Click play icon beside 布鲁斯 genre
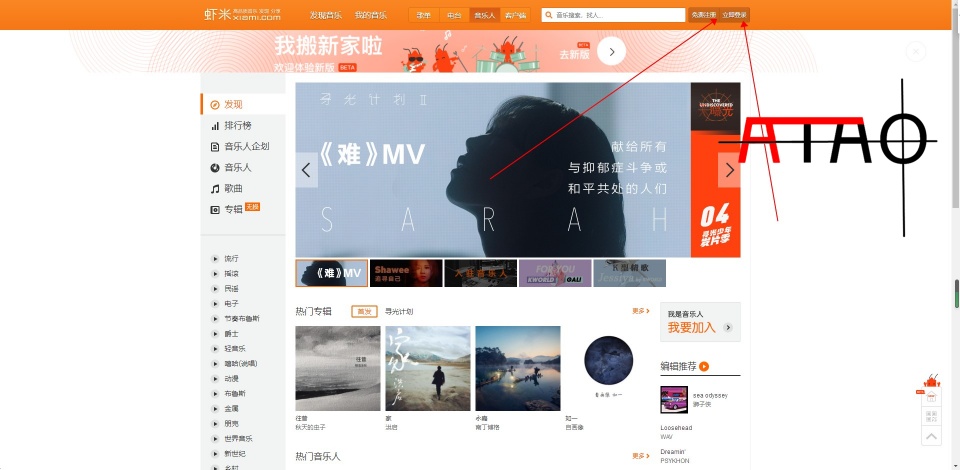 coord(215,394)
